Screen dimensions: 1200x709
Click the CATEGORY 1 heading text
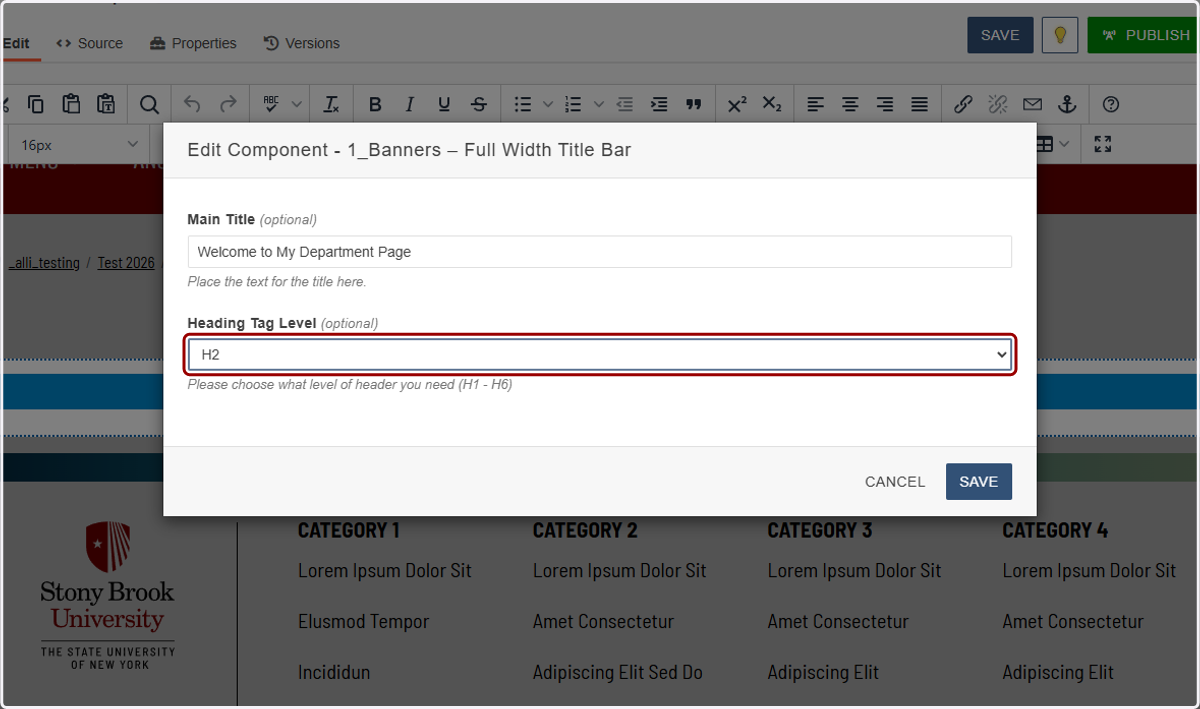349,530
